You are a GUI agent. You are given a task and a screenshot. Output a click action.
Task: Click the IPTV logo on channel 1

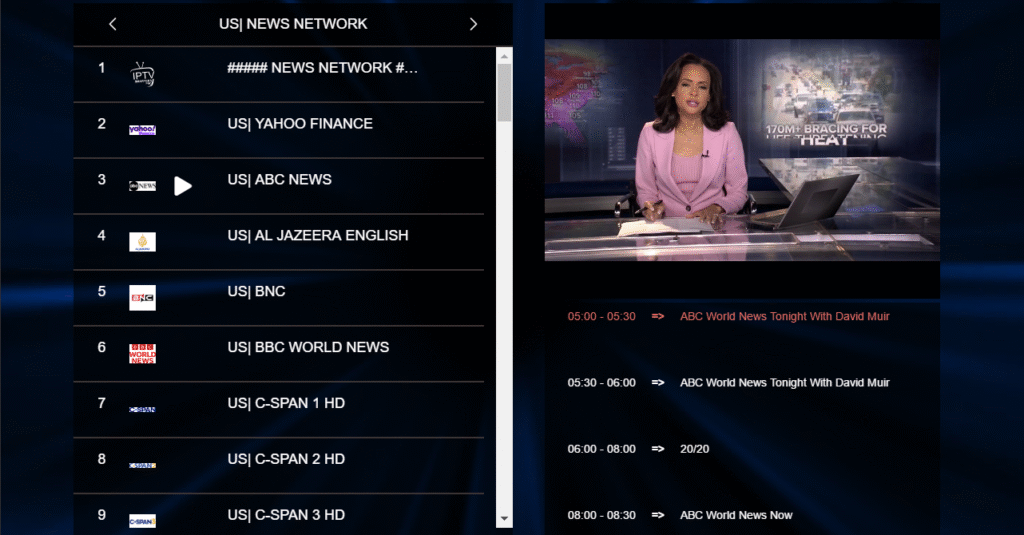142,74
